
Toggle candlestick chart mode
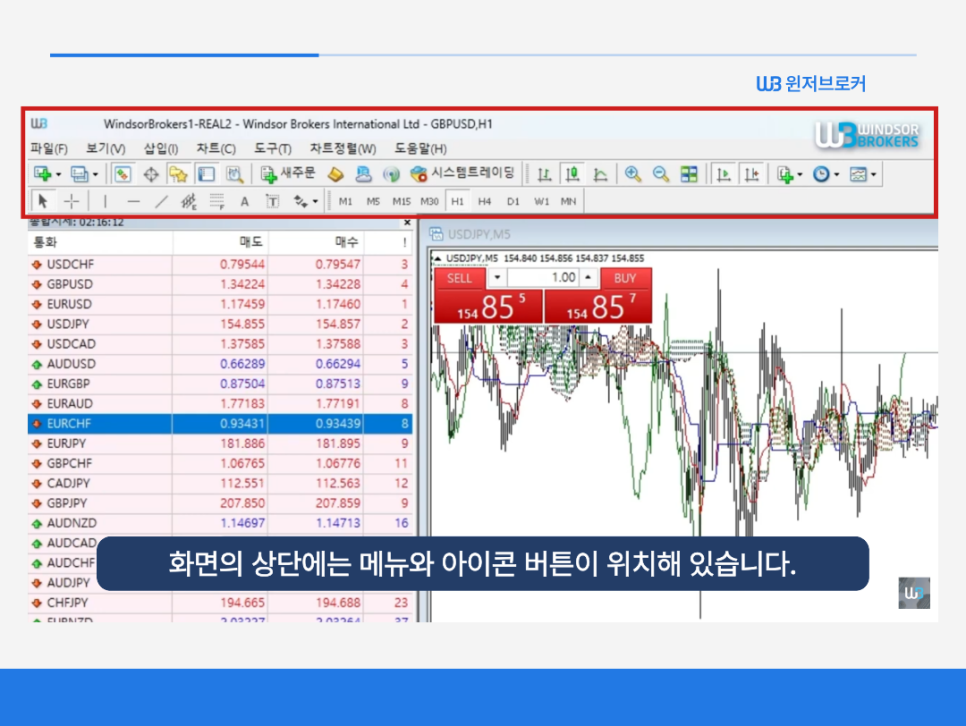tap(572, 174)
